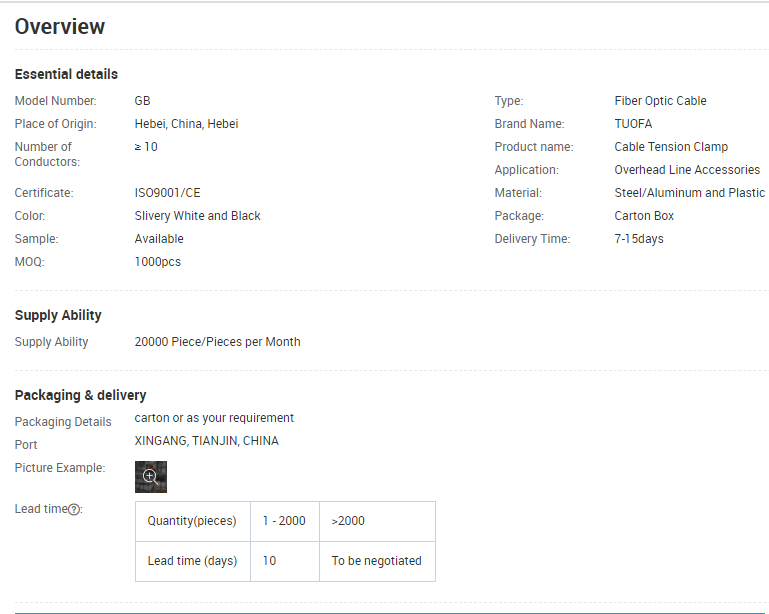769x614 pixels.
Task: Click the Essential details heading
Action: pyautogui.click(x=66, y=74)
